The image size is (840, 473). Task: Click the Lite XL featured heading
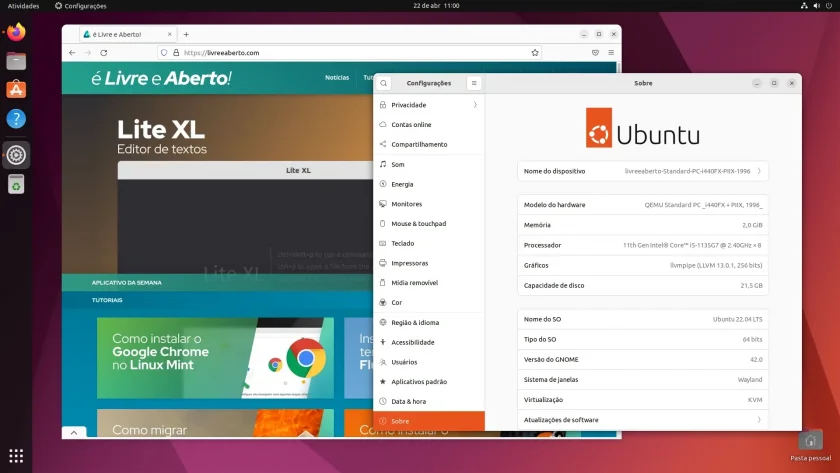pyautogui.click(x=161, y=130)
